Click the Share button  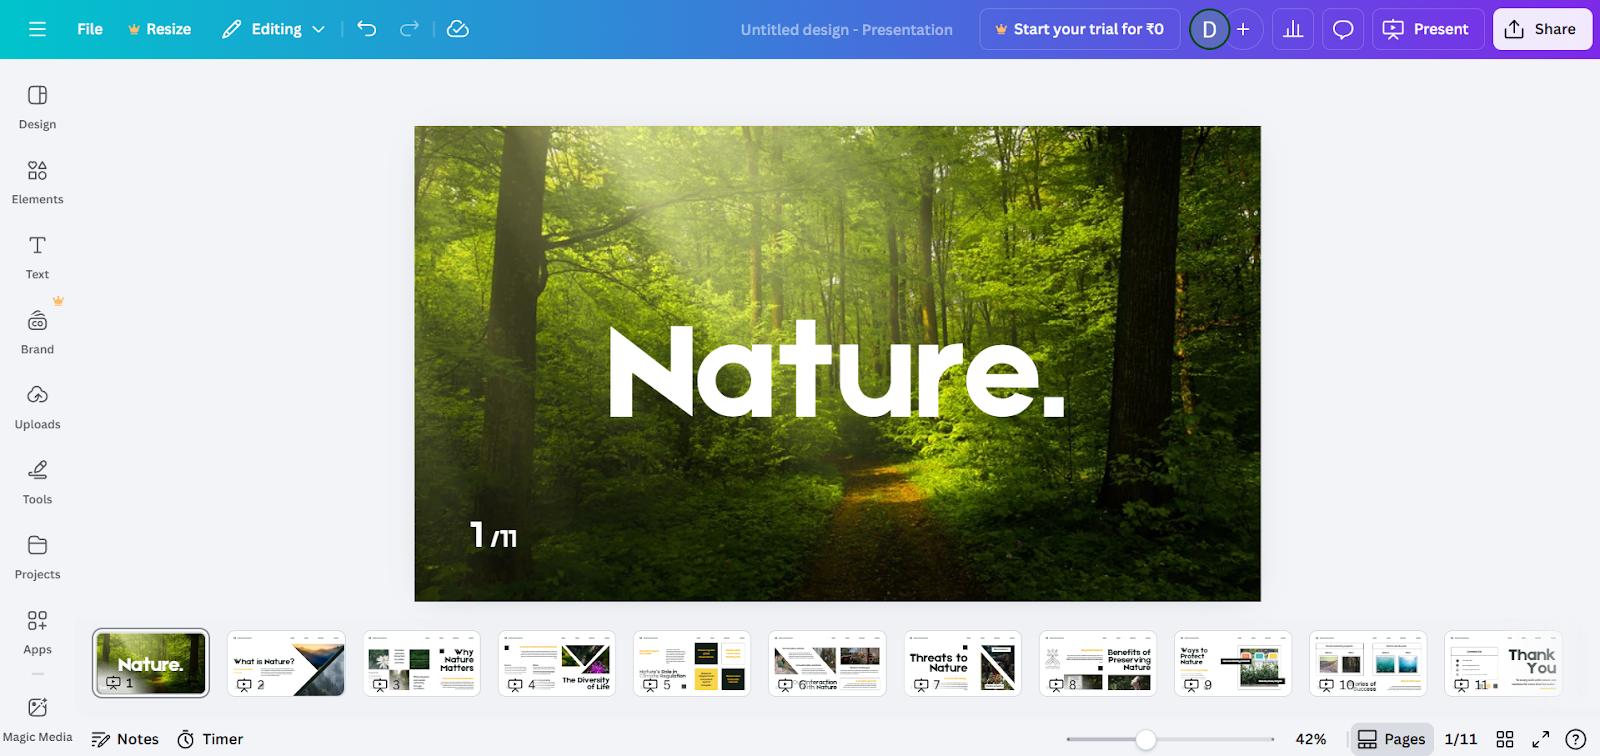click(1542, 29)
